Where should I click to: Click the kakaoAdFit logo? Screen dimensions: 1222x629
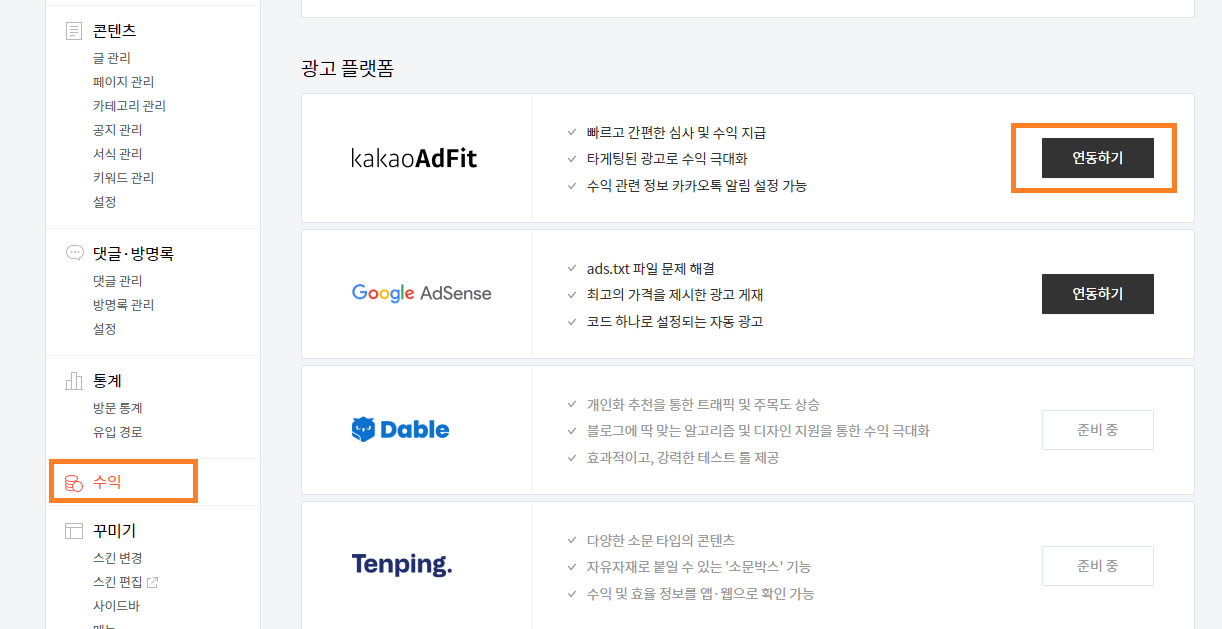click(414, 158)
